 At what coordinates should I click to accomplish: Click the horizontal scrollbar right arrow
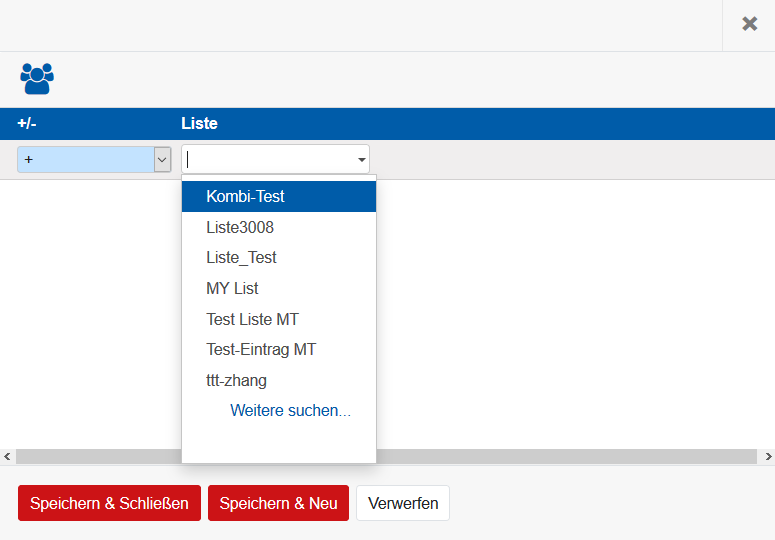click(x=768, y=457)
